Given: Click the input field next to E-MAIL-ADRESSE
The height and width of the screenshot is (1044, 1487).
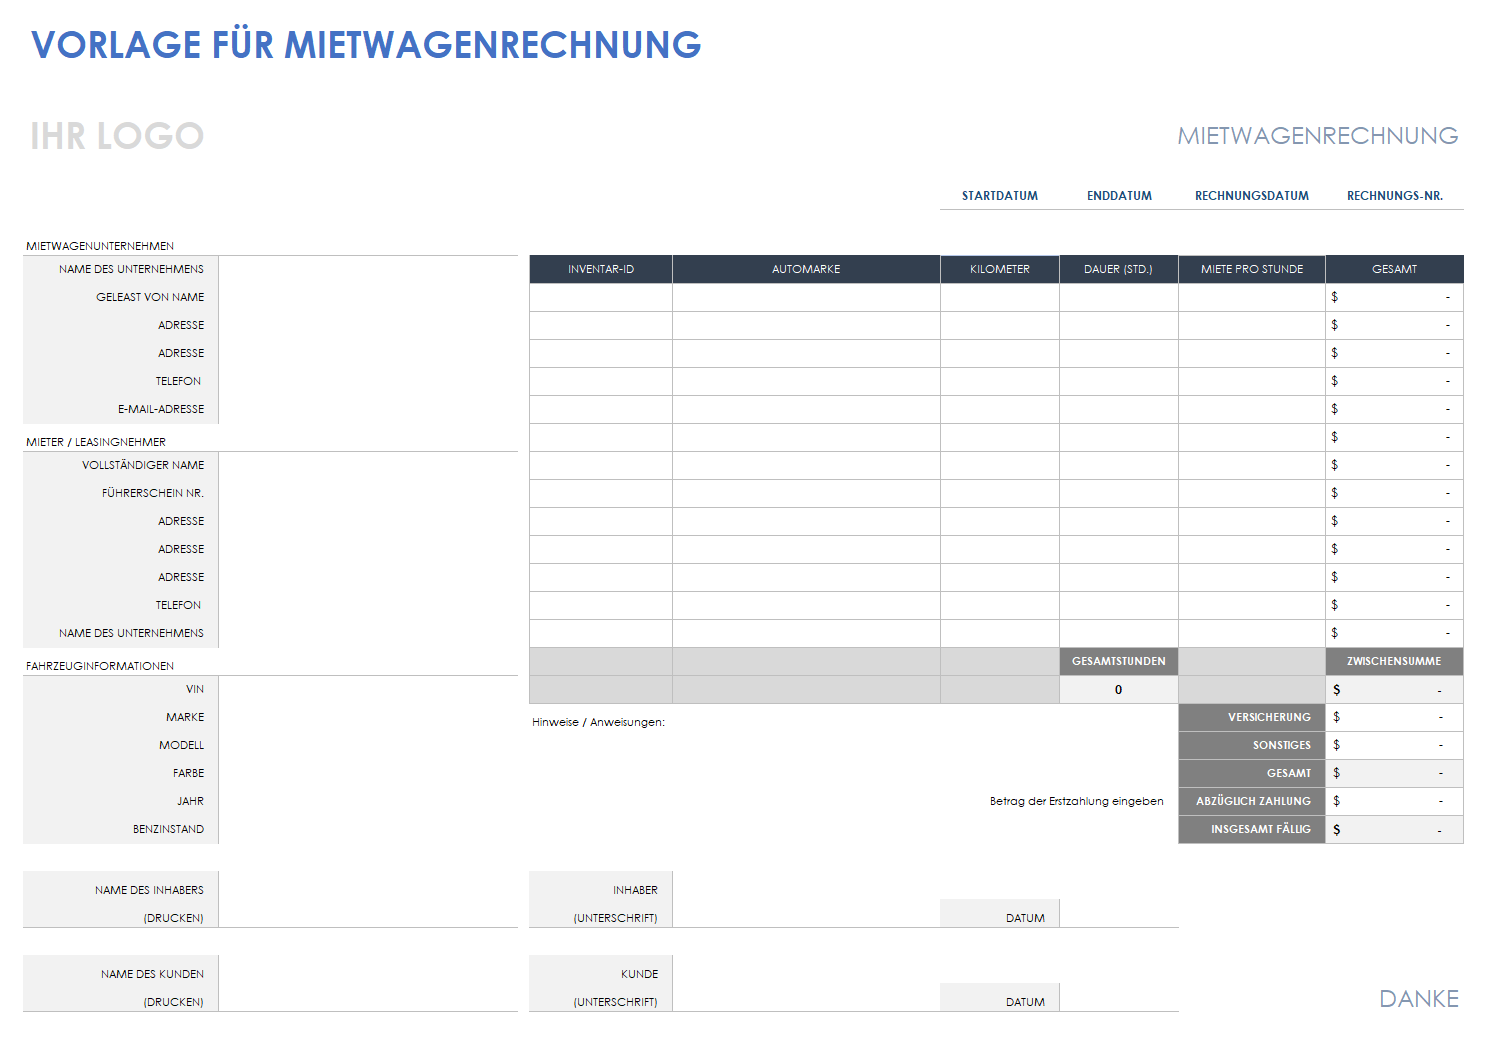Looking at the screenshot, I should (368, 409).
